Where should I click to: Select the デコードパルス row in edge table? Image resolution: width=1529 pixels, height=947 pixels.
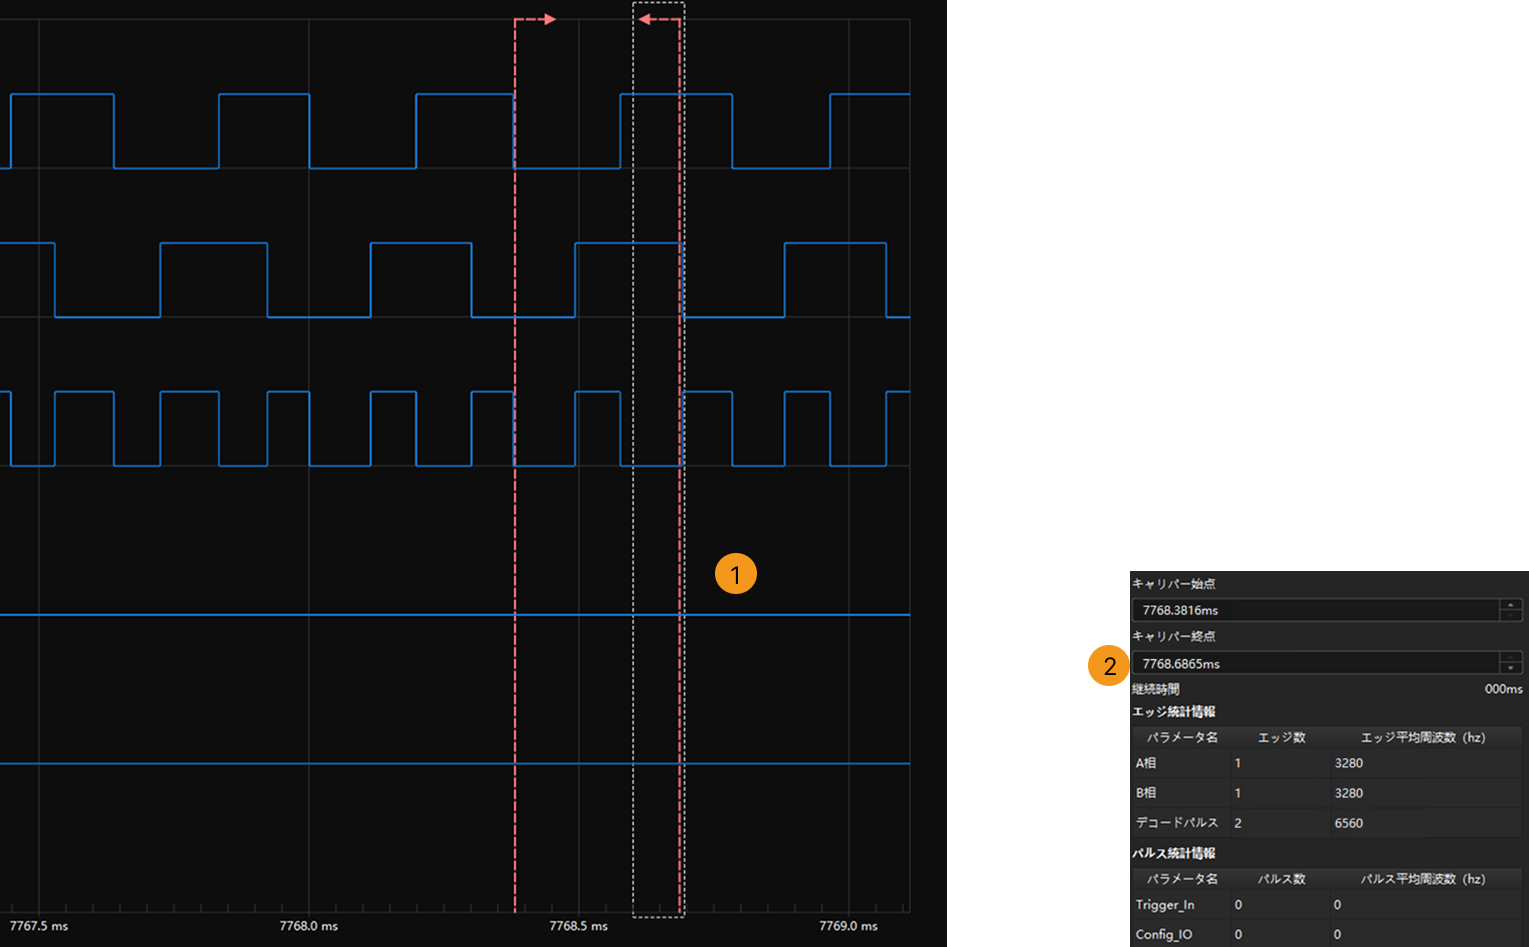pos(1327,823)
